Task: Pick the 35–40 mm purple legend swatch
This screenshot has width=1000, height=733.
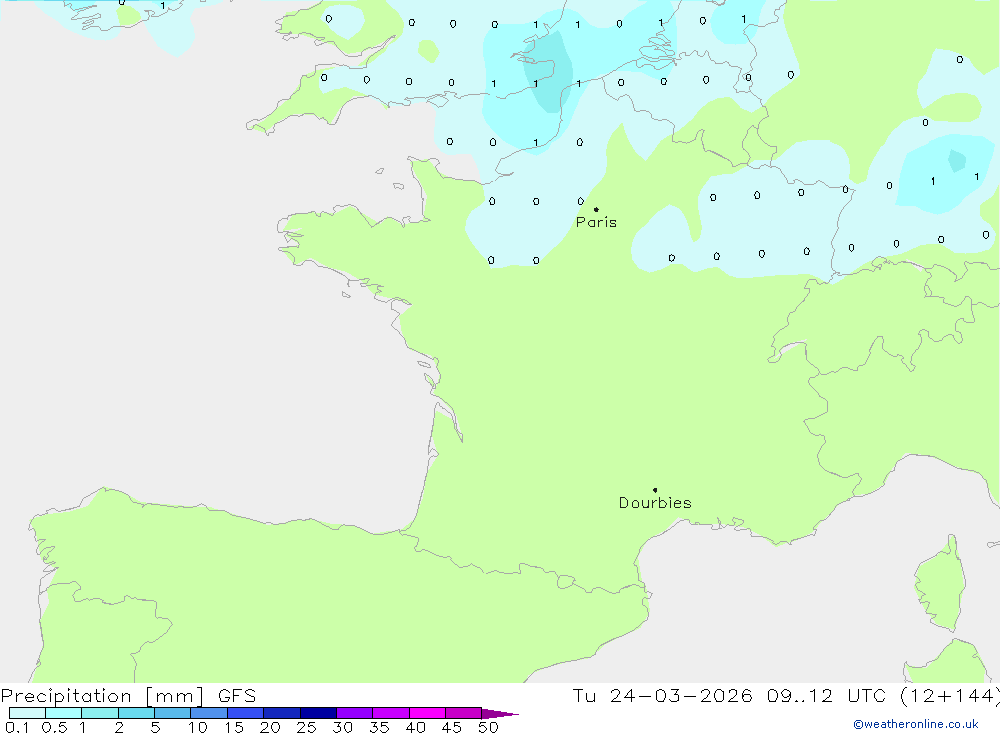Action: [390, 713]
